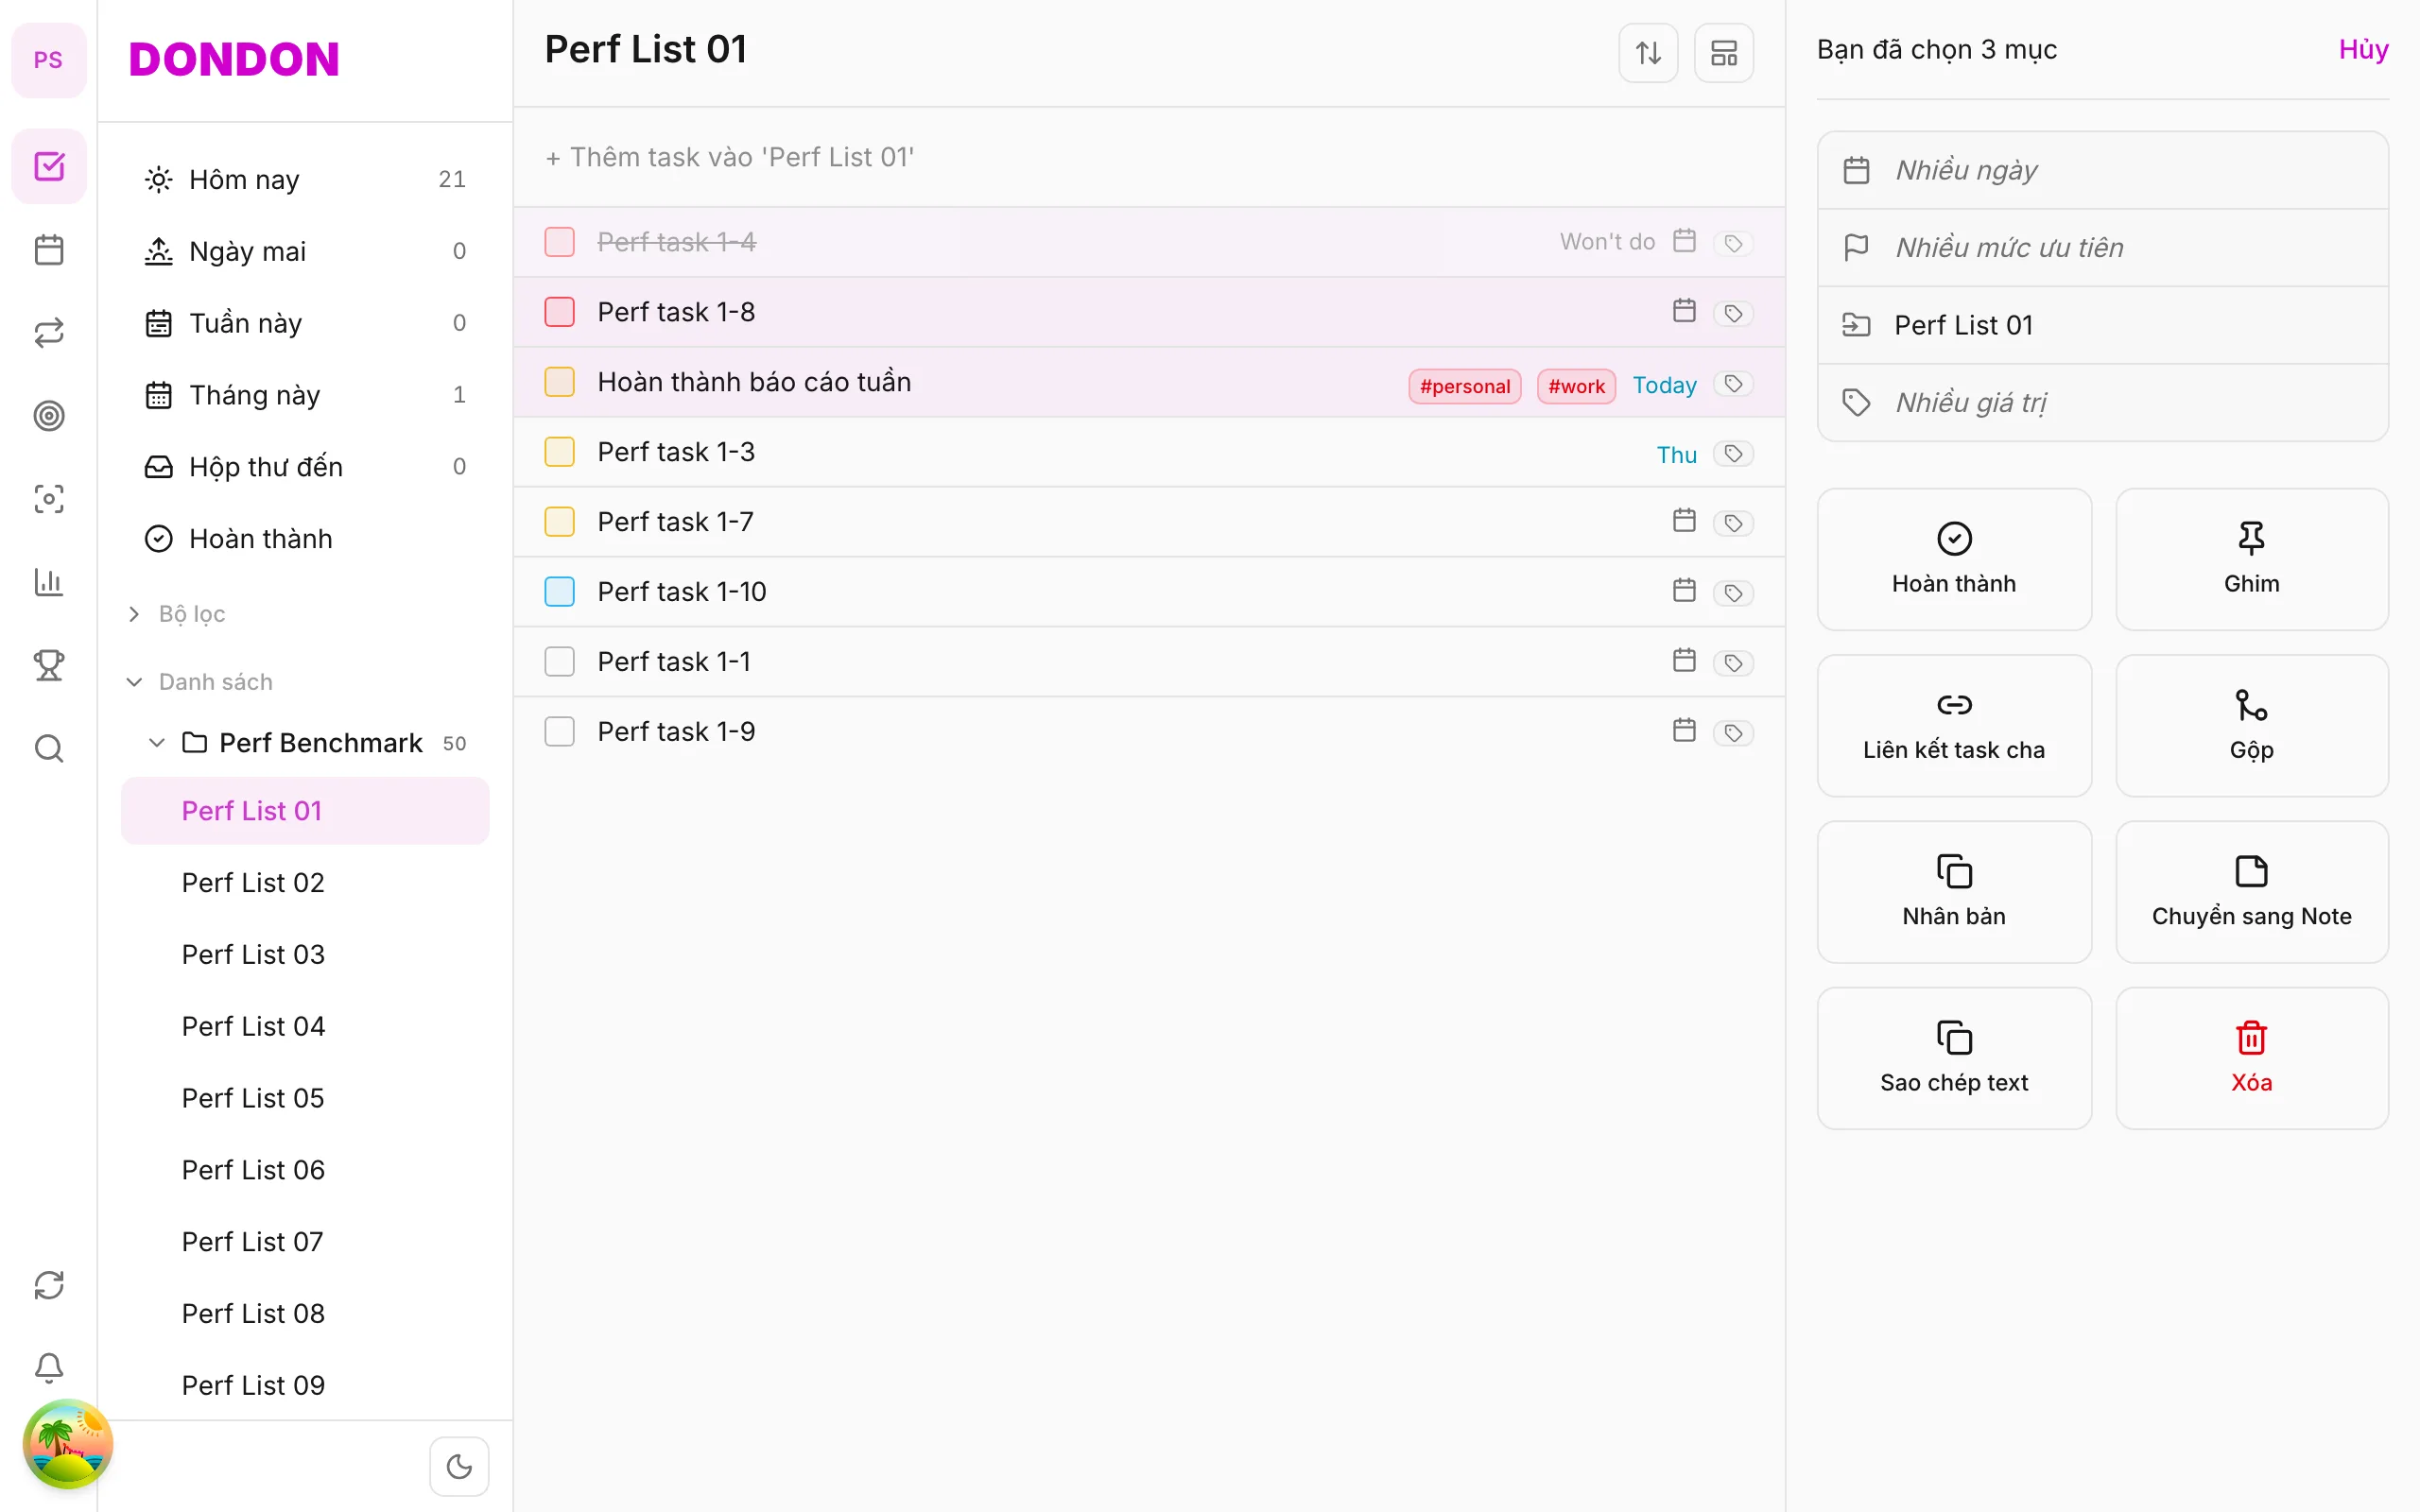
Task: Check the Perf task 1-9 checkbox
Action: (559, 732)
